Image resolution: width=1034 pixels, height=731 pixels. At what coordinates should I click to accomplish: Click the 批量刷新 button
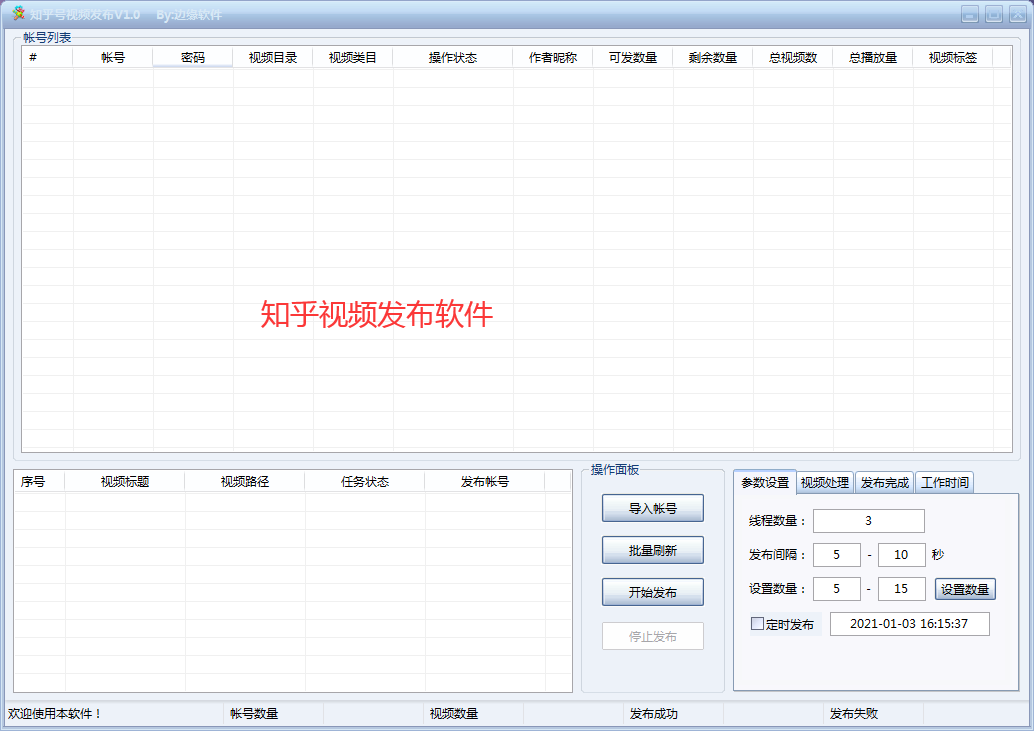point(652,550)
